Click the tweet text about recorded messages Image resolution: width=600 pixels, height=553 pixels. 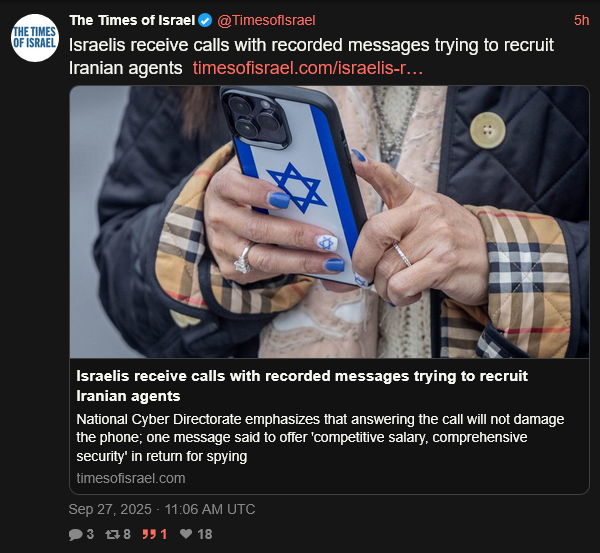(x=311, y=56)
